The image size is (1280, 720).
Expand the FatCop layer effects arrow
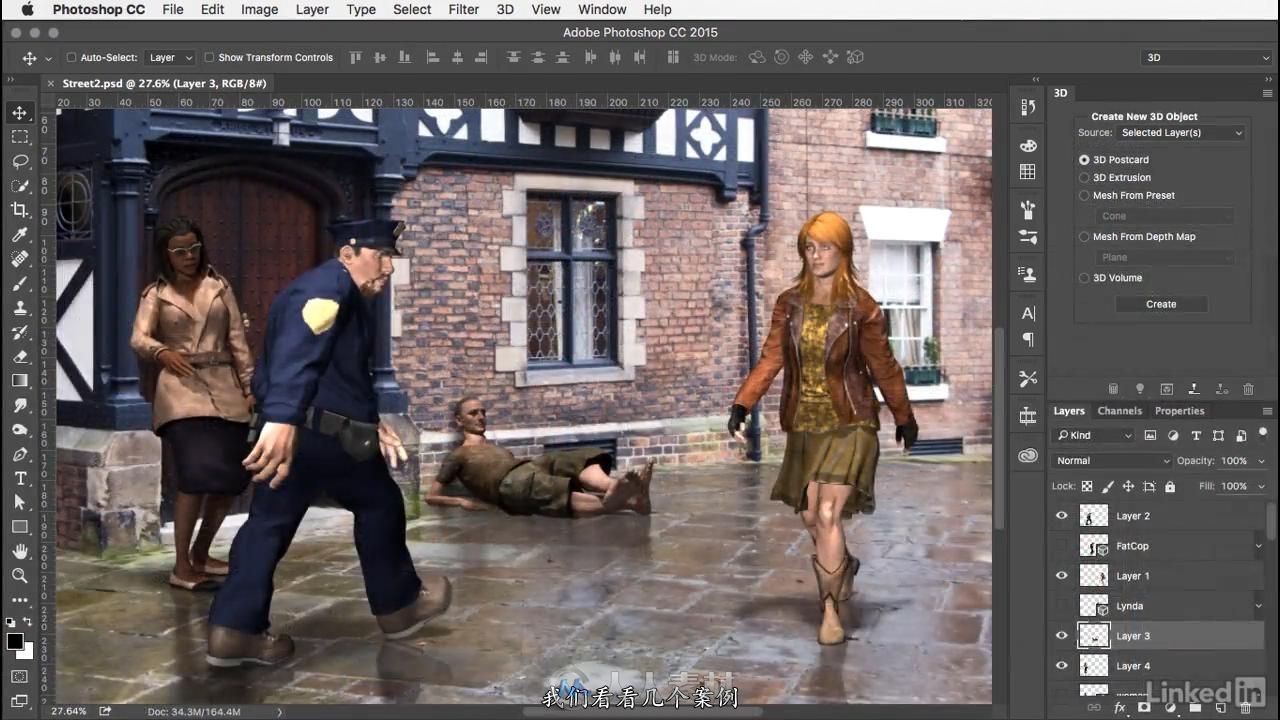tap(1258, 546)
